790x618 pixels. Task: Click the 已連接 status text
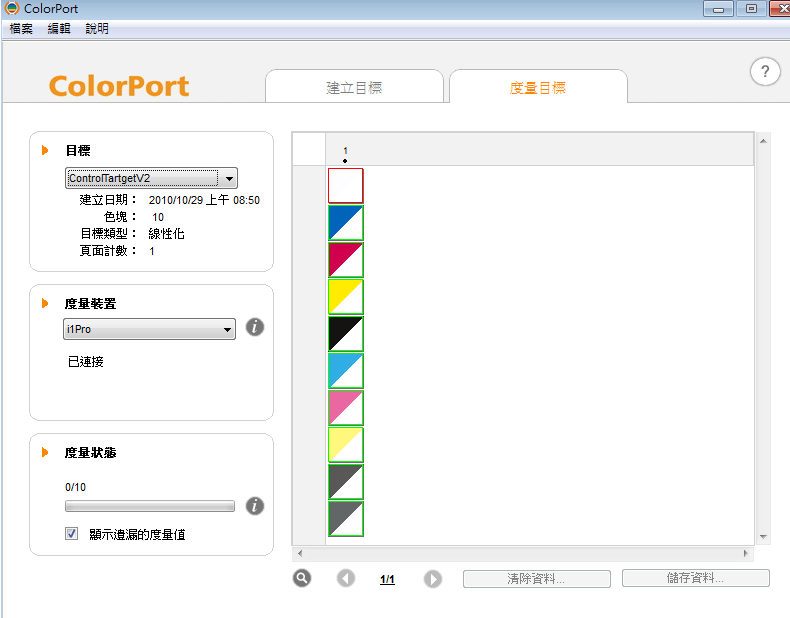(86, 362)
